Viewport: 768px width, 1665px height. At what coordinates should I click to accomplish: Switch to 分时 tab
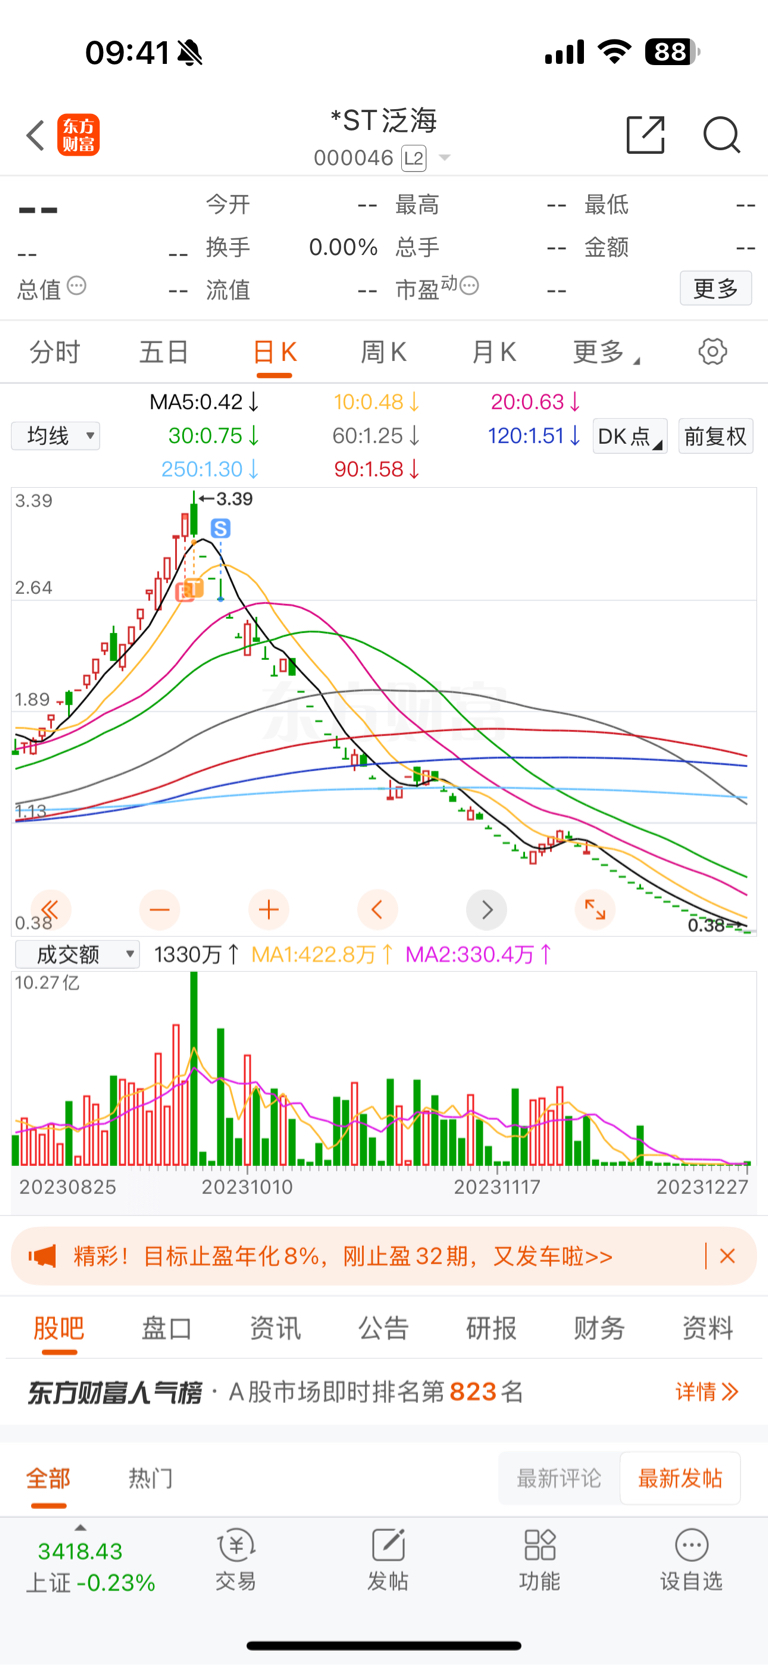(x=55, y=352)
